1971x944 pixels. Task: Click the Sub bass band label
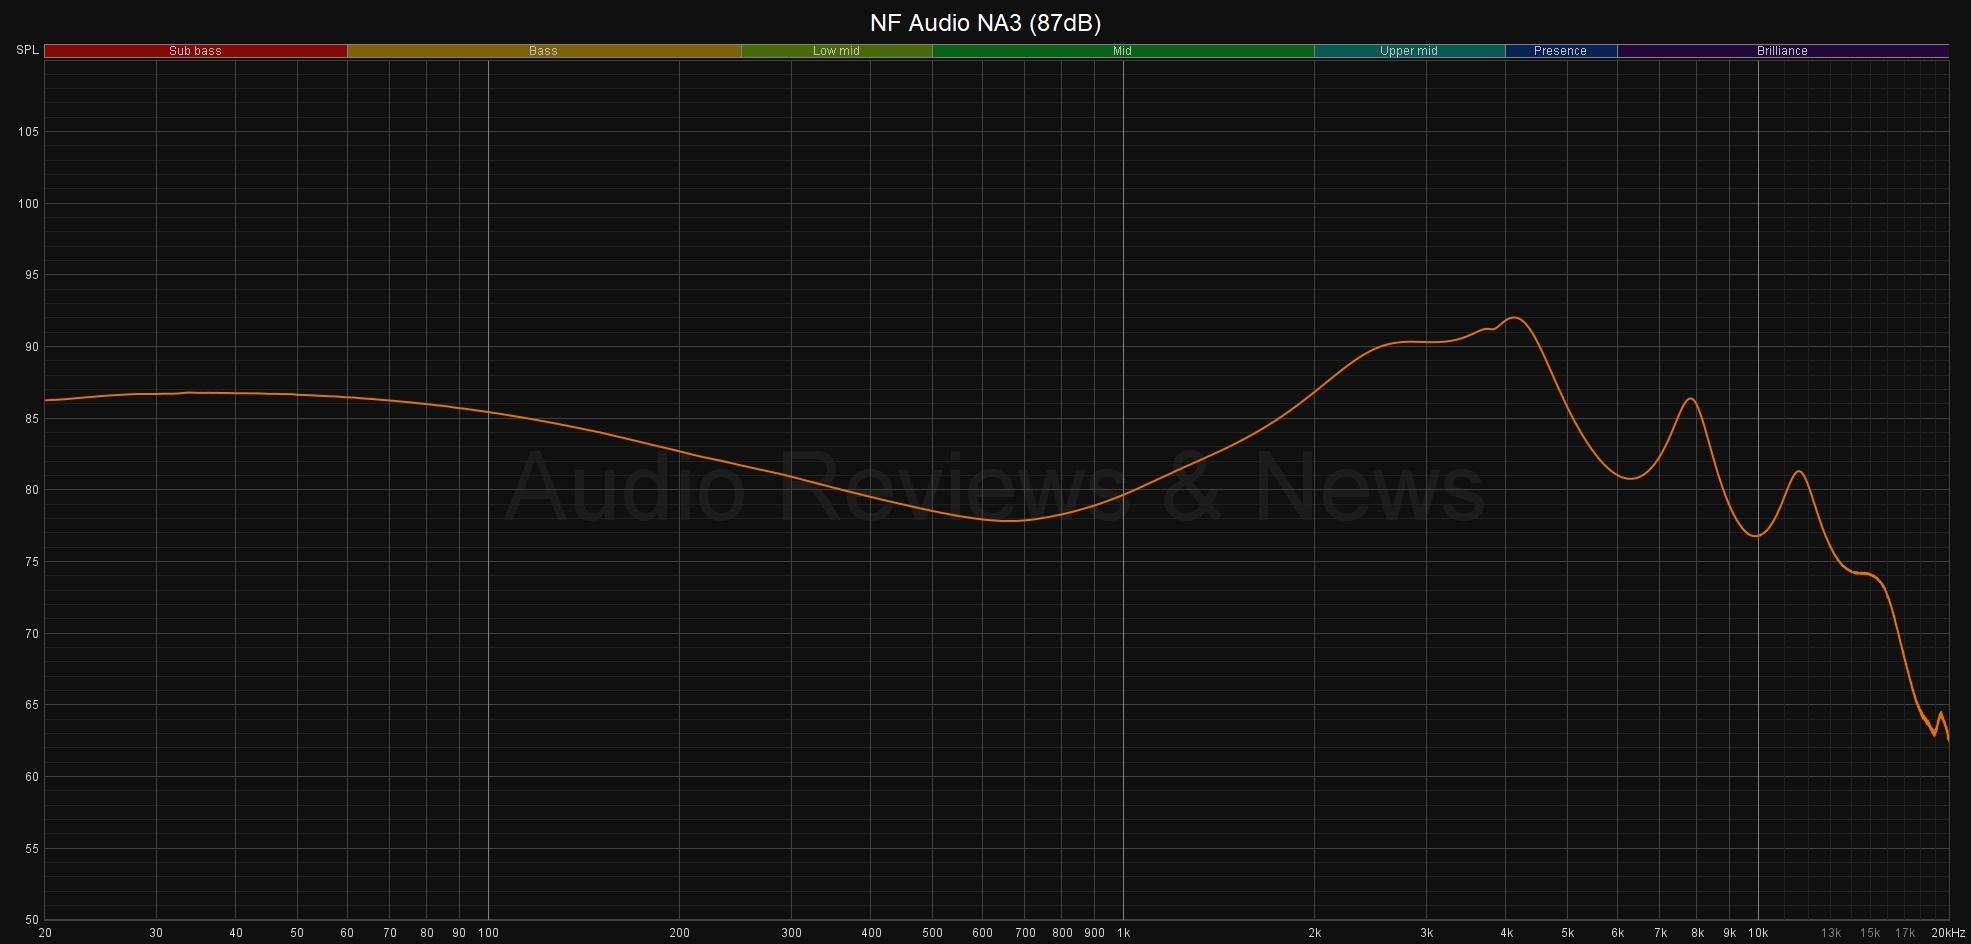click(x=195, y=51)
